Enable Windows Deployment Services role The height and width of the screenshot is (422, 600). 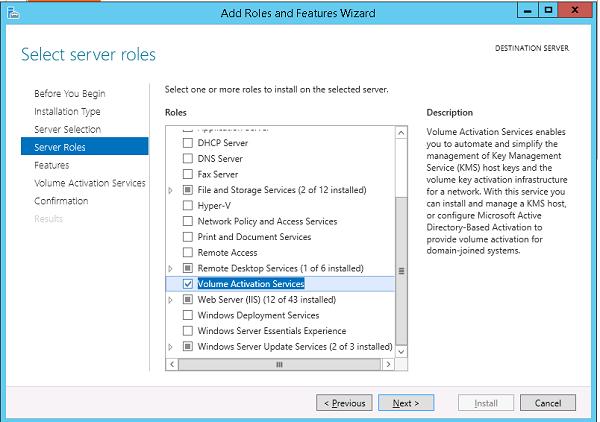click(x=188, y=315)
